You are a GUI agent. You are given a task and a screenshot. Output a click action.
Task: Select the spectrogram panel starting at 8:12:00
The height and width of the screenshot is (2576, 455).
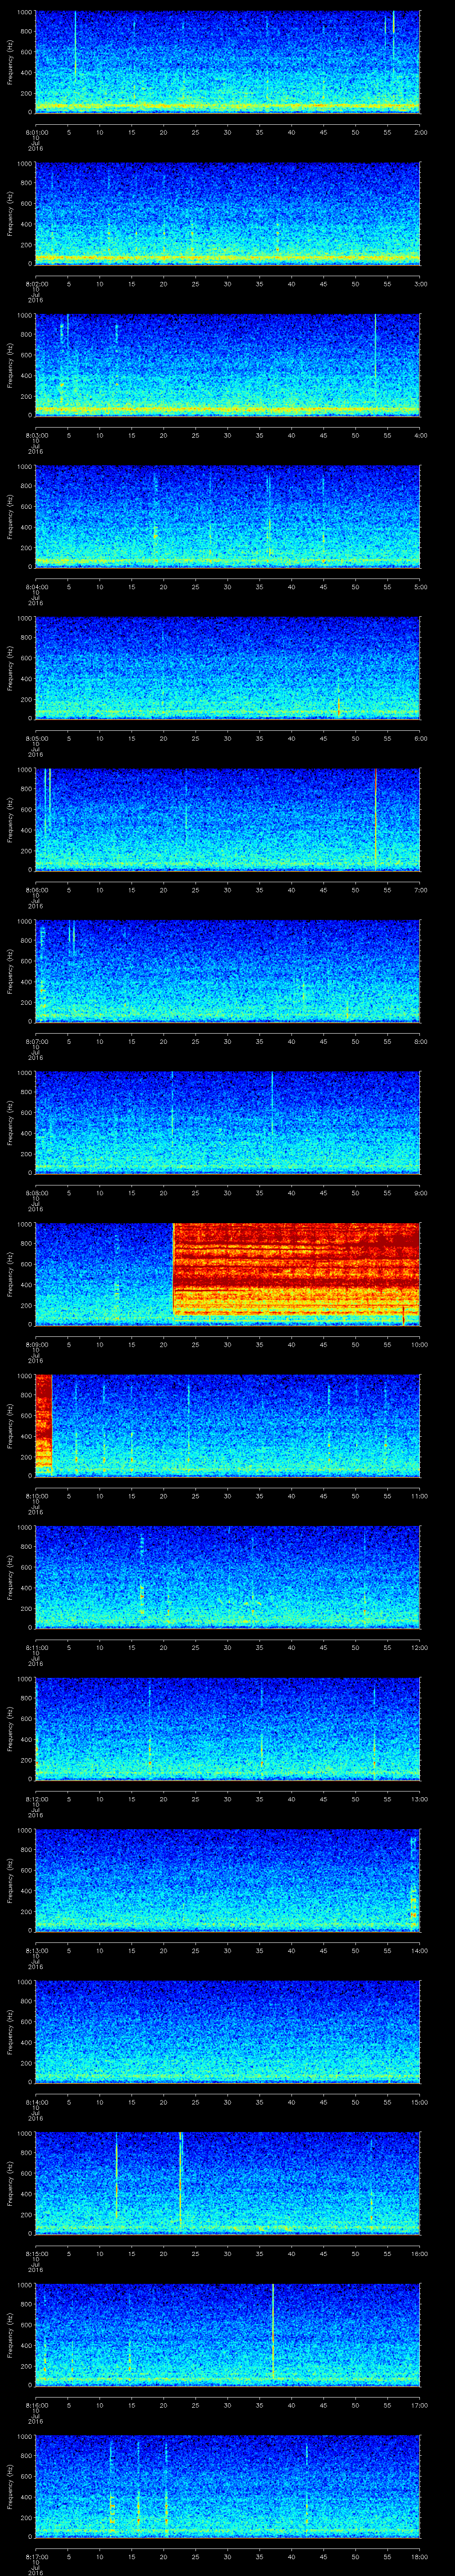[x=228, y=1728]
